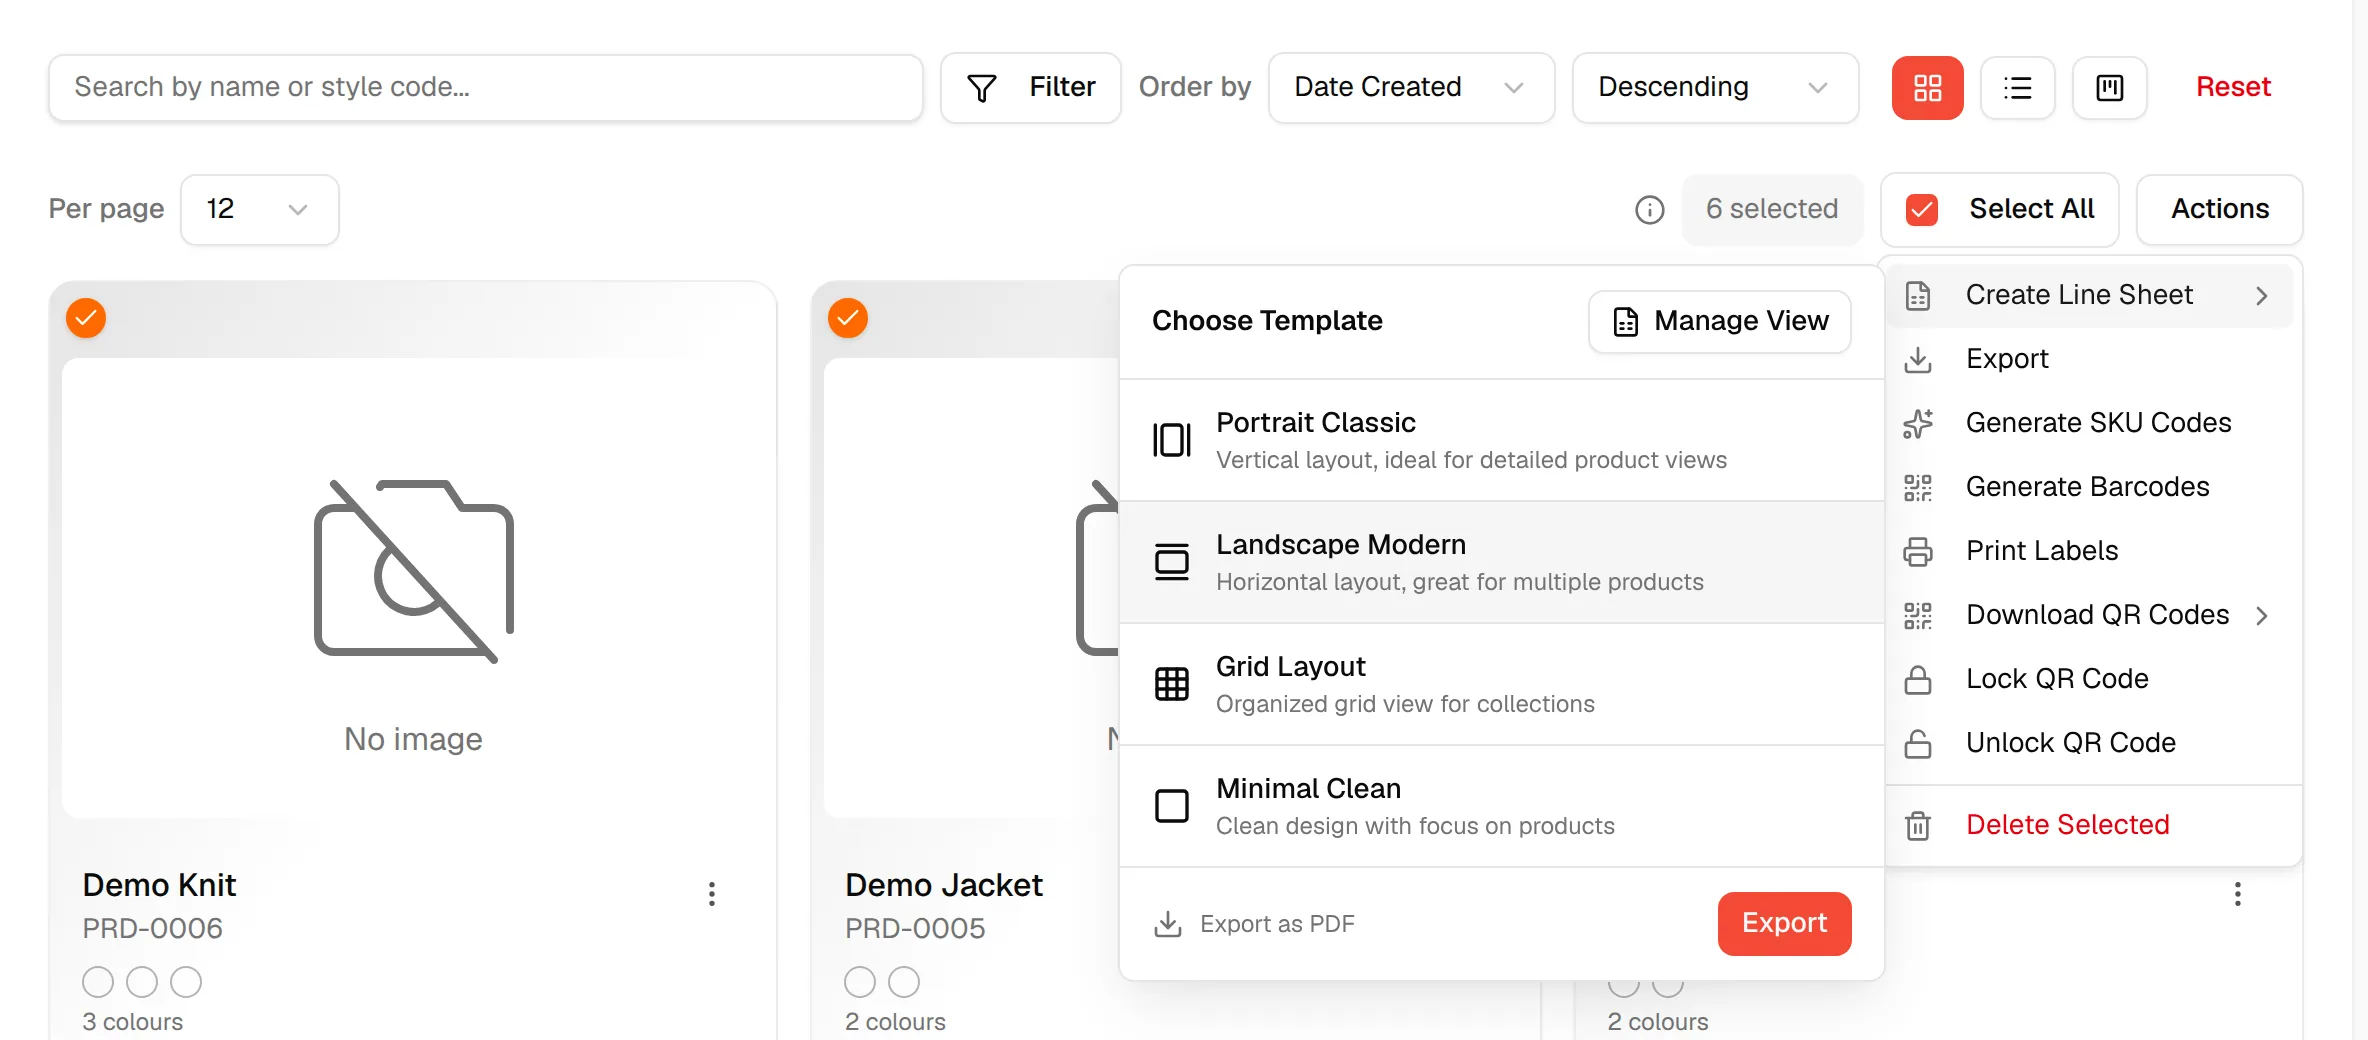This screenshot has height=1040, width=2368.
Task: Click the Demo Knit no-image thumbnail
Action: (413, 588)
